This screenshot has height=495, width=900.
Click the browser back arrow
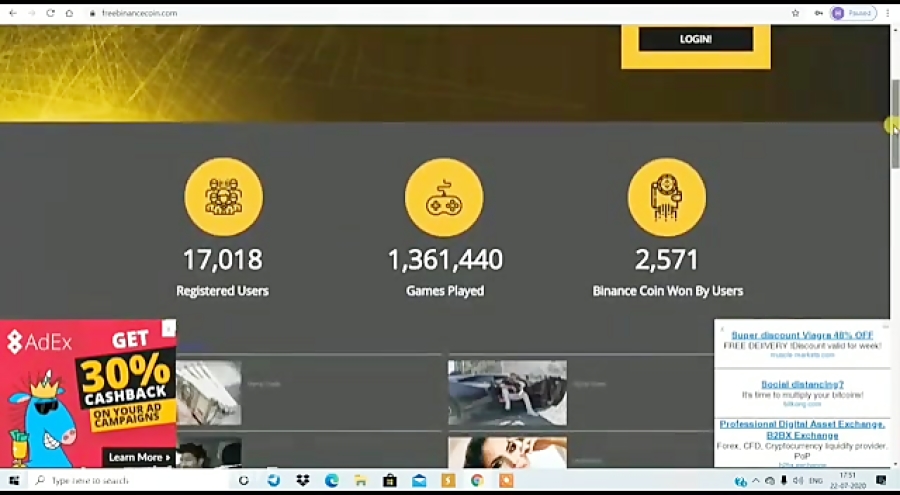coord(13,13)
